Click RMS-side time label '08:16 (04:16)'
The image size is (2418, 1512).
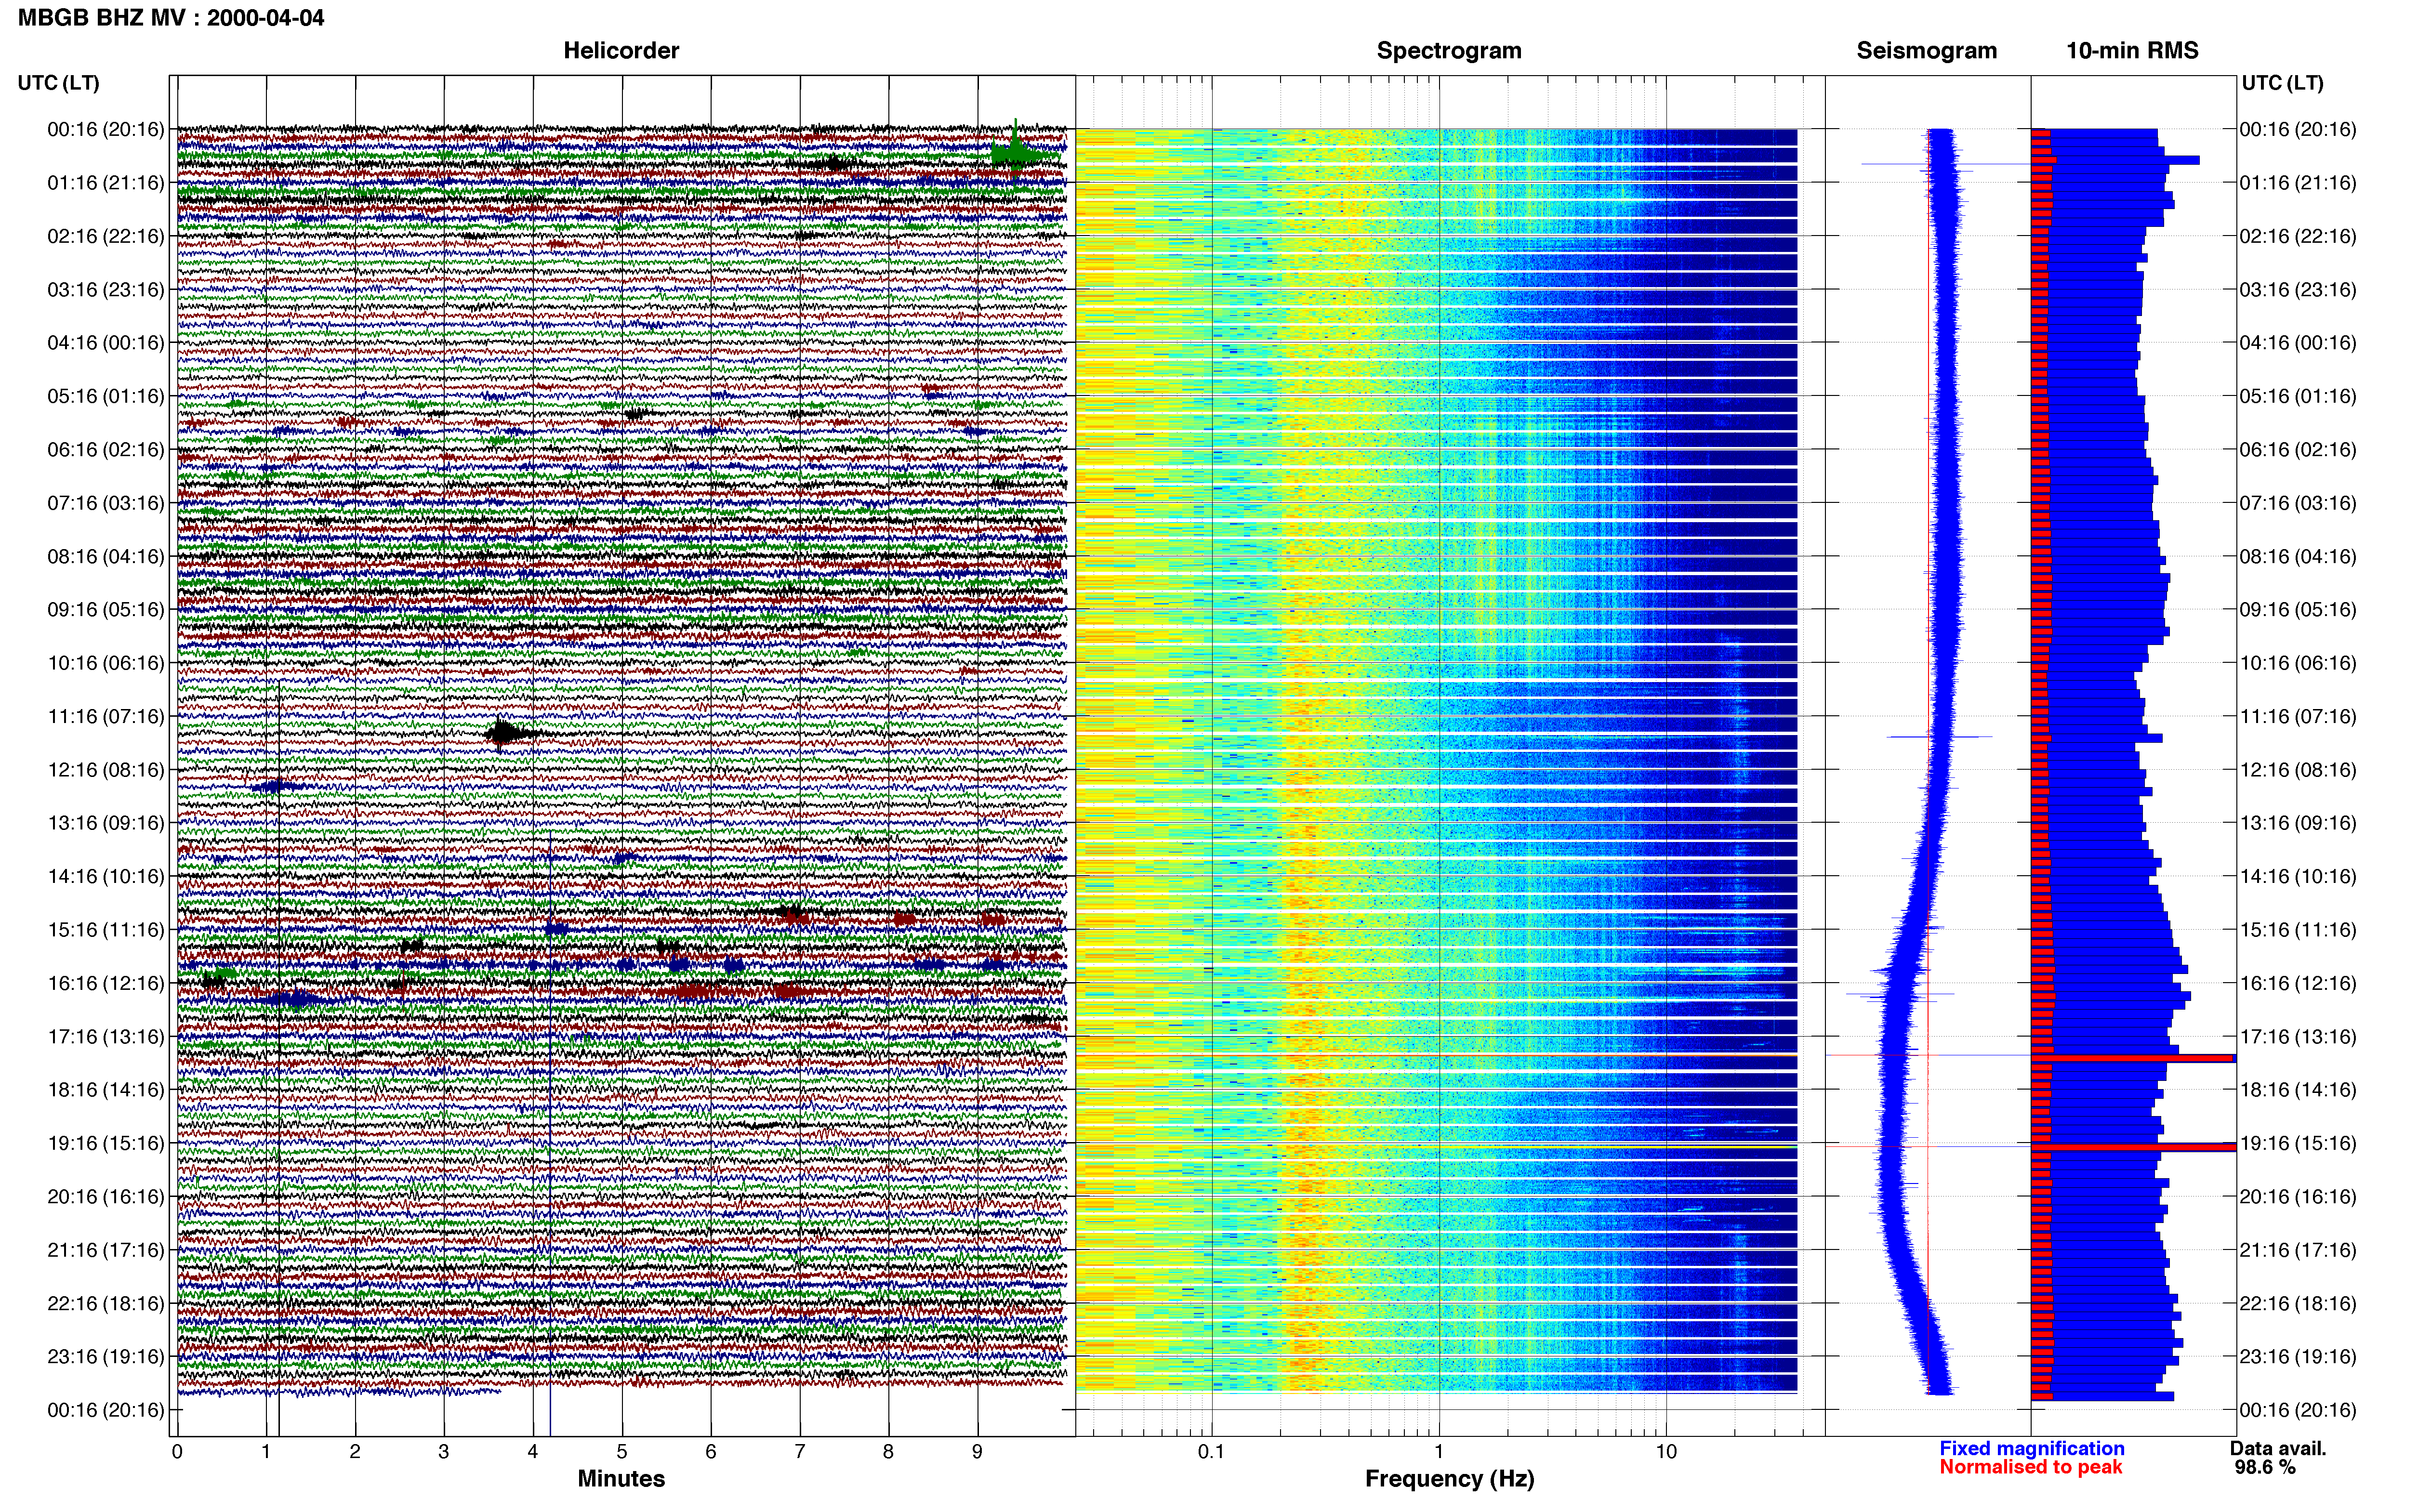pos(2298,556)
